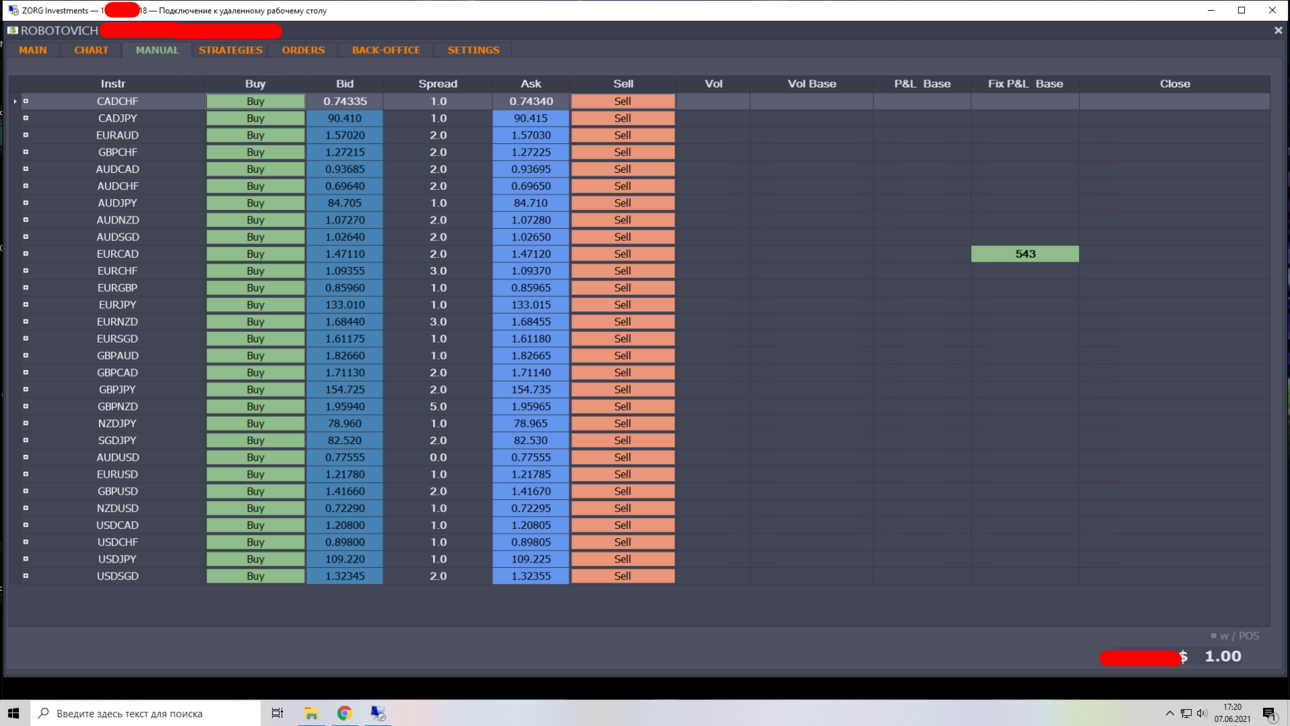Click the Instr column header
The width and height of the screenshot is (1290, 726).
113,84
